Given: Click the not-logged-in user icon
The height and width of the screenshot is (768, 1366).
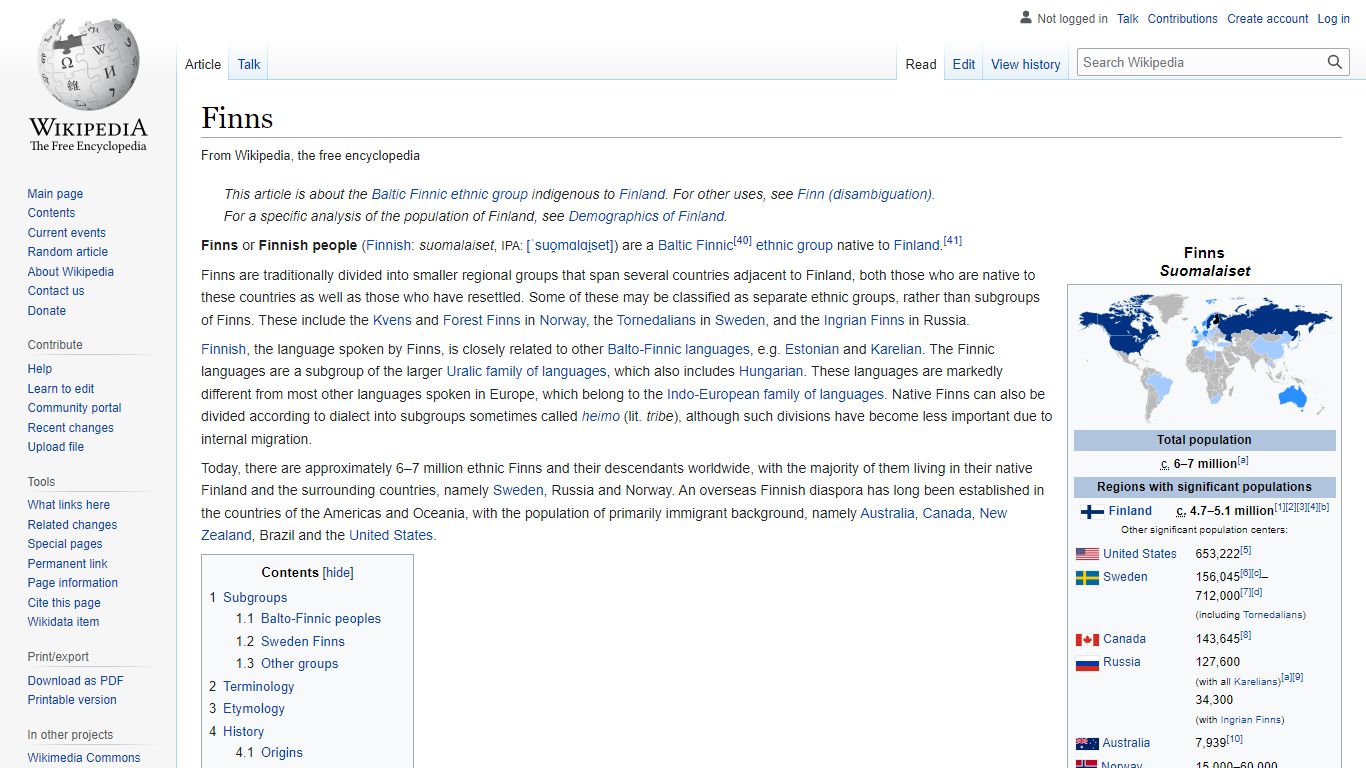Looking at the screenshot, I should pos(1025,18).
